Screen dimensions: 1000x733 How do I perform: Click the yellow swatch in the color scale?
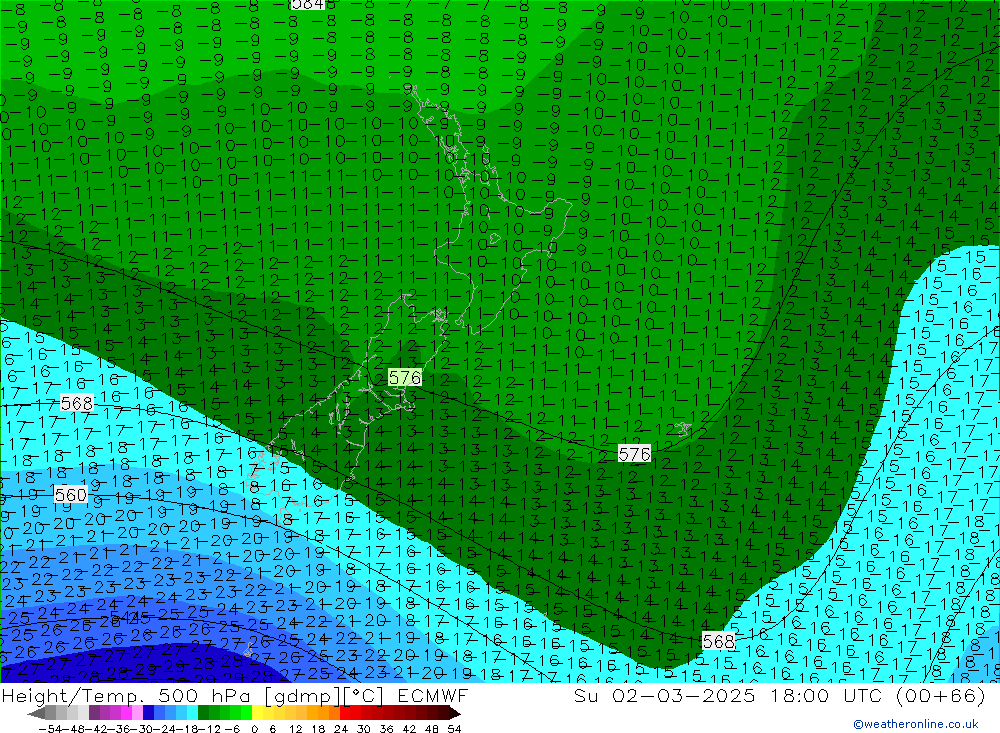tap(257, 713)
